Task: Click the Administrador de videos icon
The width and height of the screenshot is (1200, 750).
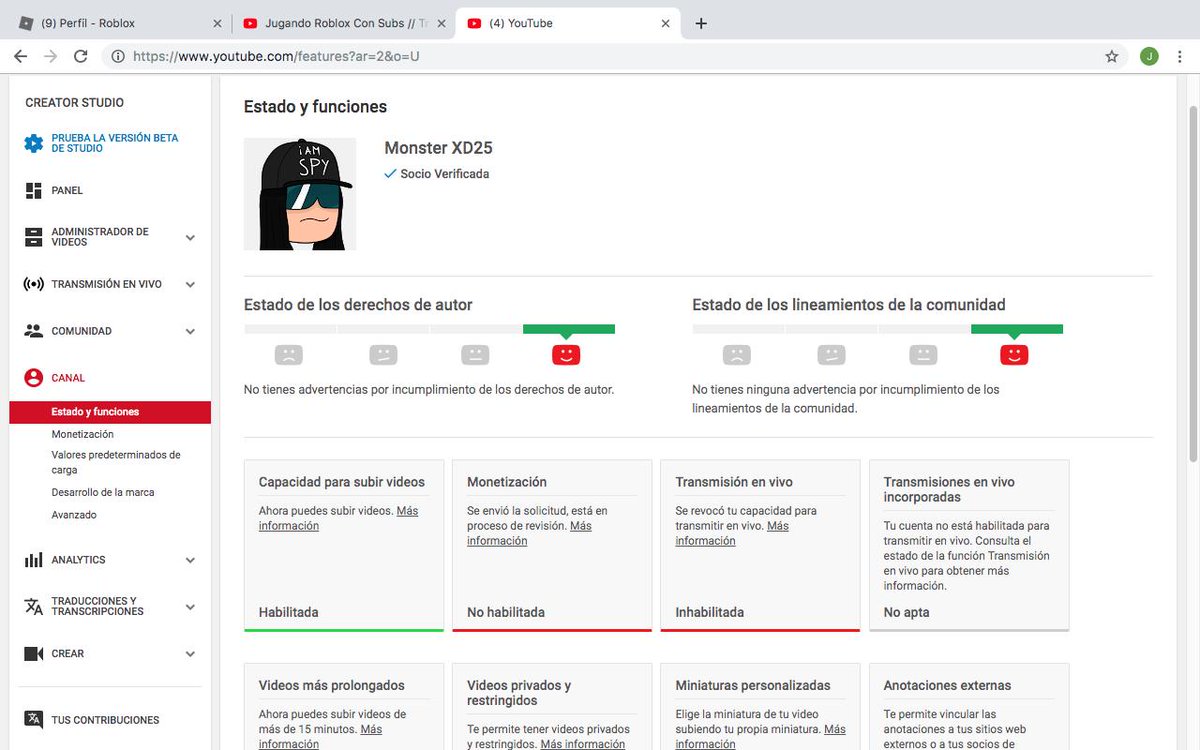Action: tap(34, 237)
